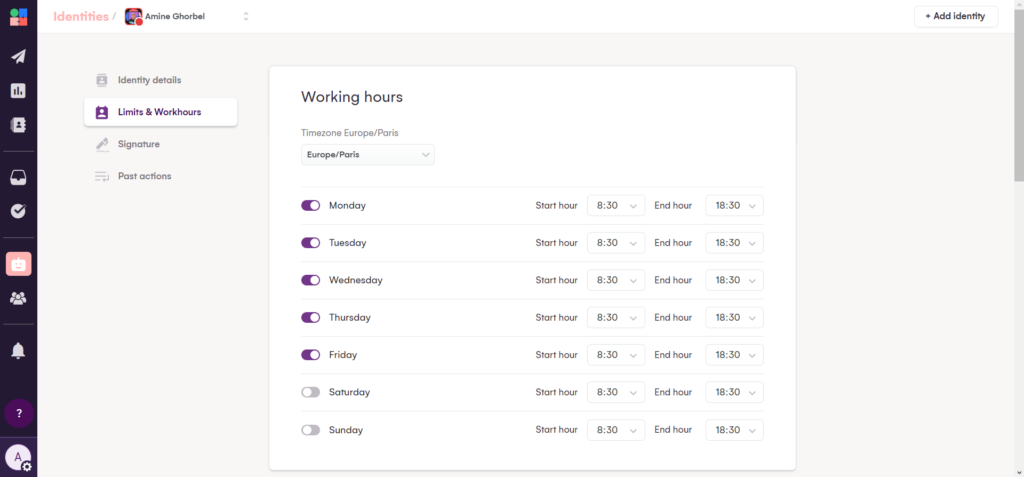Expand the Europe/Paris timezone dropdown
Viewport: 1024px width, 477px height.
click(367, 155)
